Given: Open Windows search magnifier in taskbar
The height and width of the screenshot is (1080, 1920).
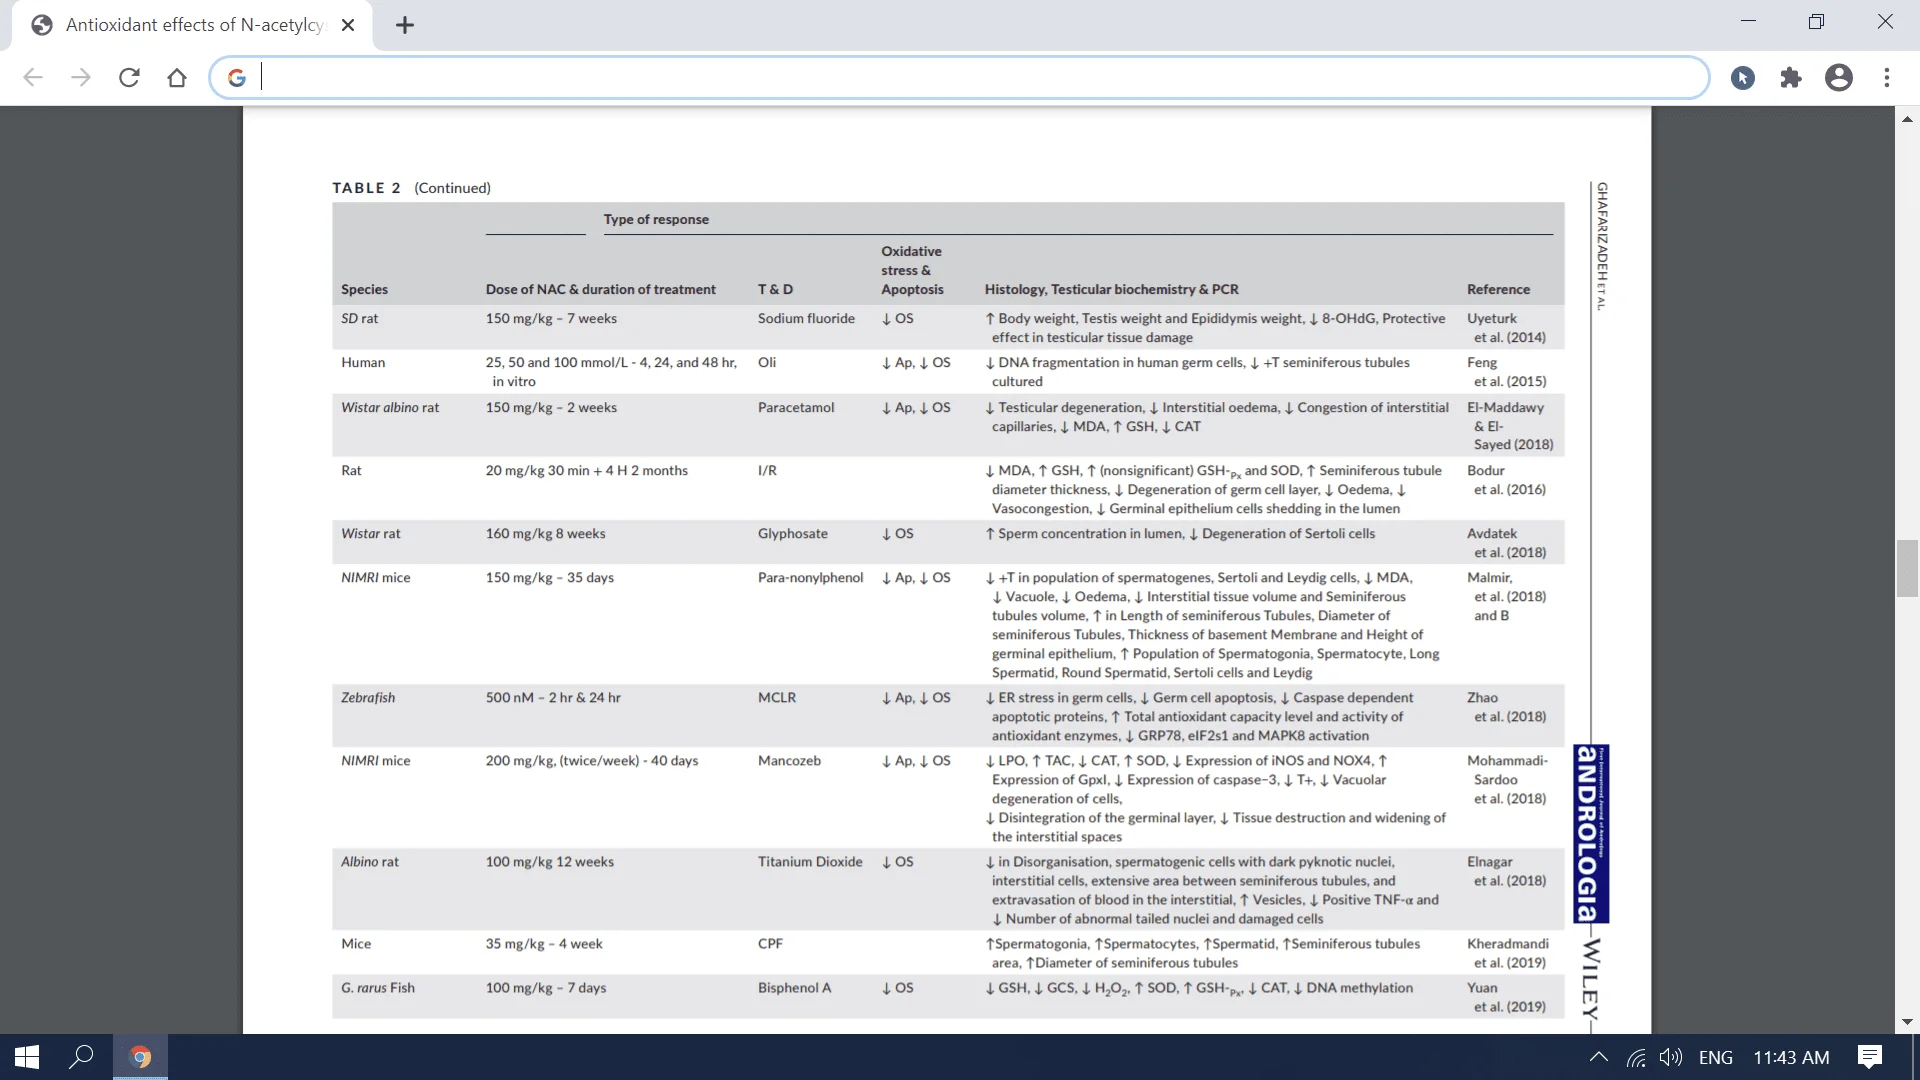Looking at the screenshot, I should 81,1057.
